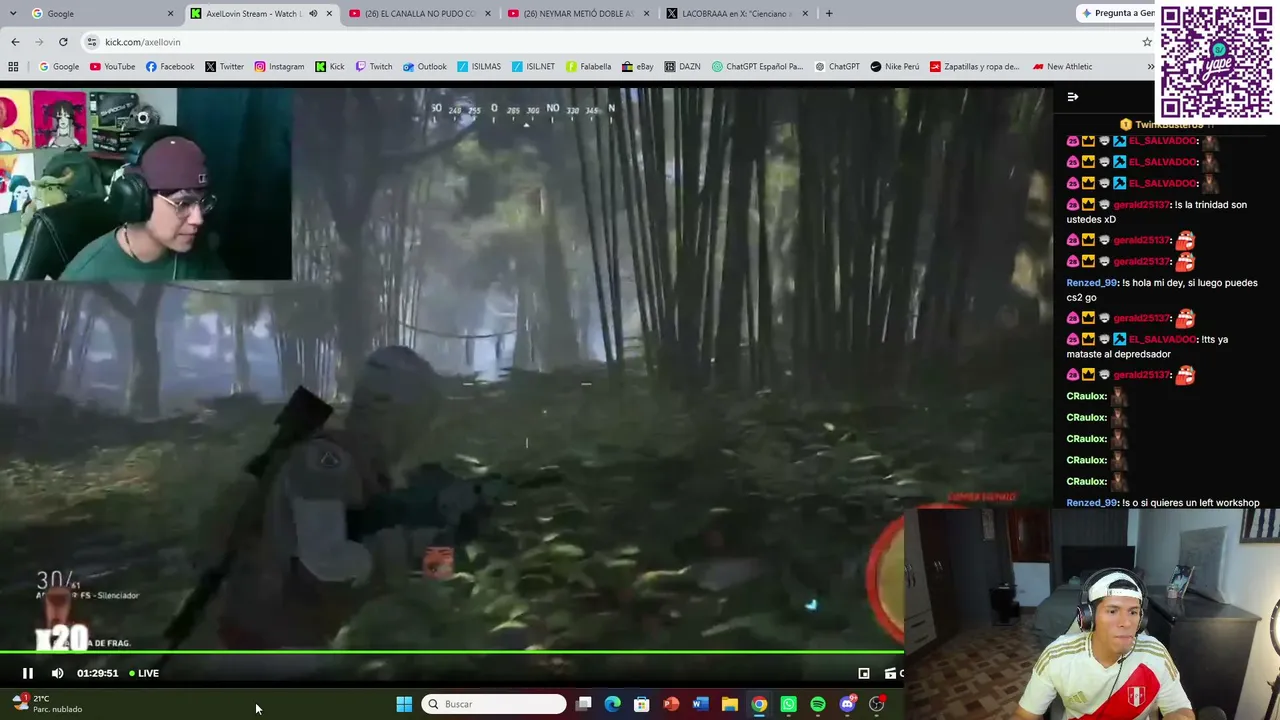The height and width of the screenshot is (720, 1280).
Task: Open the New Athletic bookmark
Action: pos(1062,67)
